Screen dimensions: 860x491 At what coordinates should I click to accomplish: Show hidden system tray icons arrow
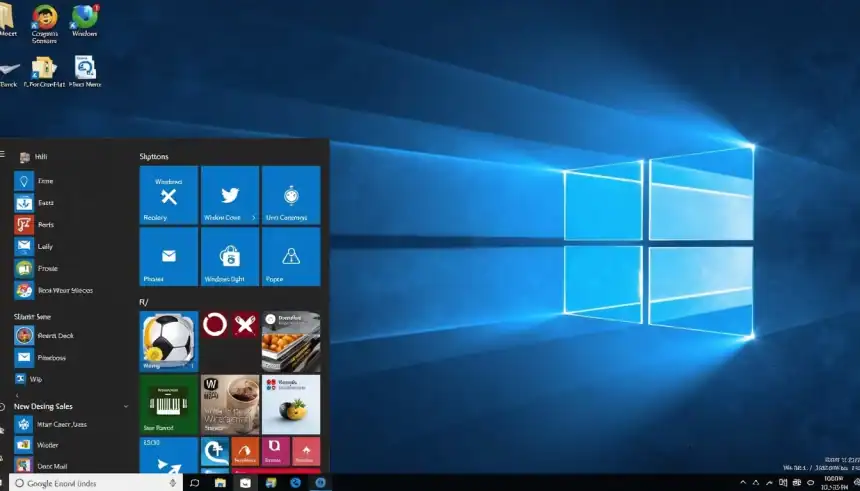coord(743,483)
